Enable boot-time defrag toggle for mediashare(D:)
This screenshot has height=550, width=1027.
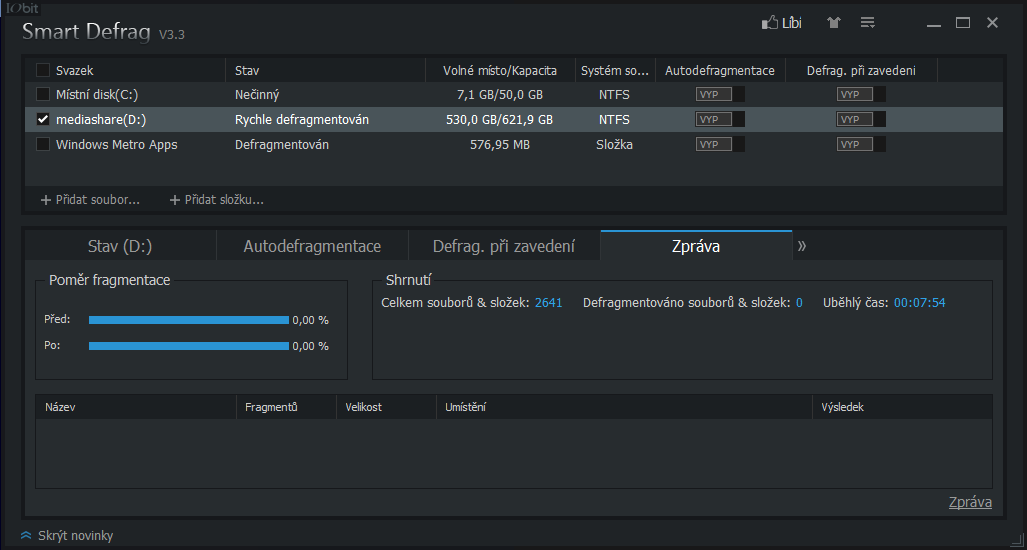point(861,119)
